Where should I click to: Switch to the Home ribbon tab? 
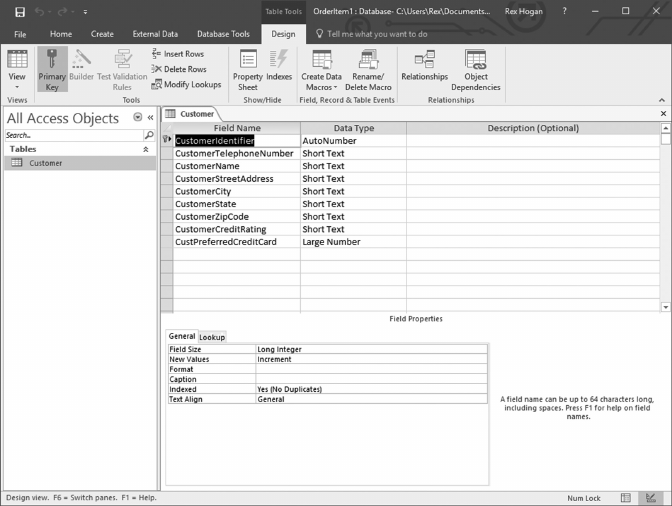[61, 34]
